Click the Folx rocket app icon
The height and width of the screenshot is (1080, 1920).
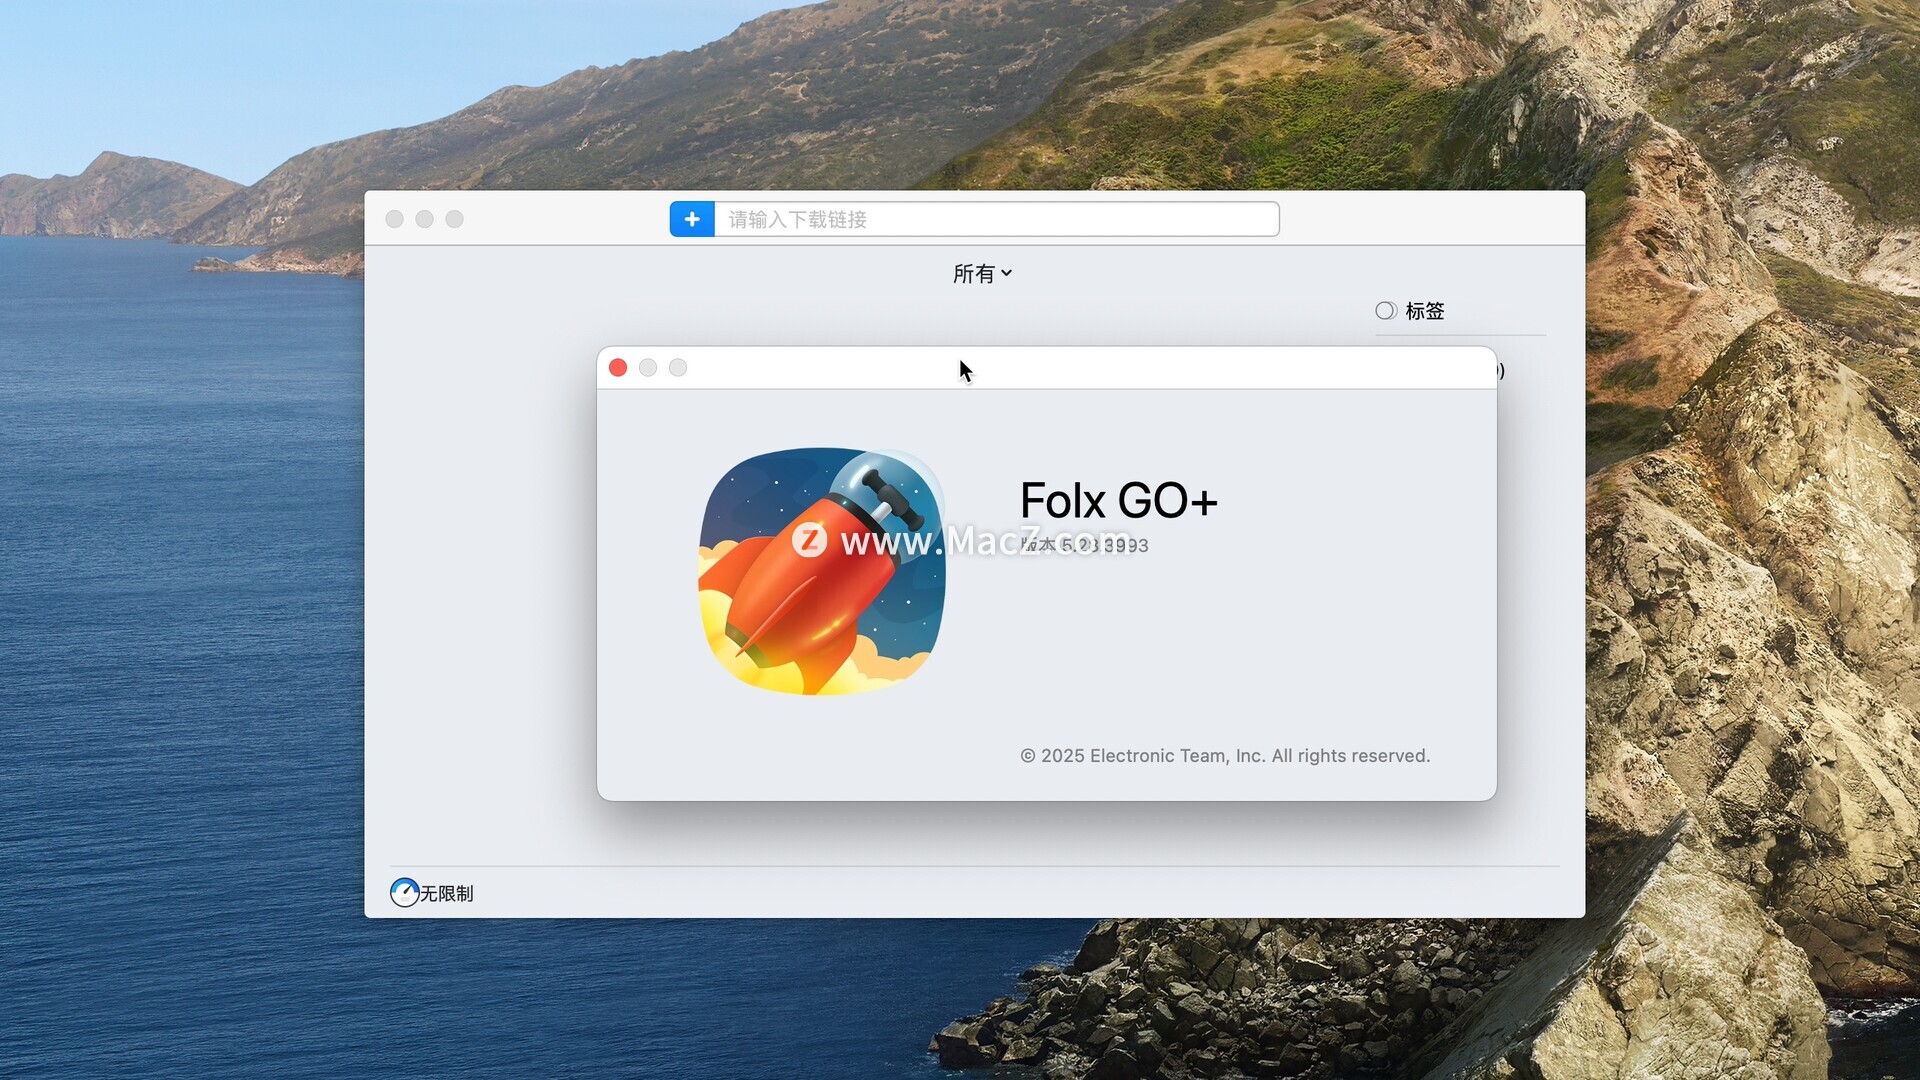pos(822,571)
